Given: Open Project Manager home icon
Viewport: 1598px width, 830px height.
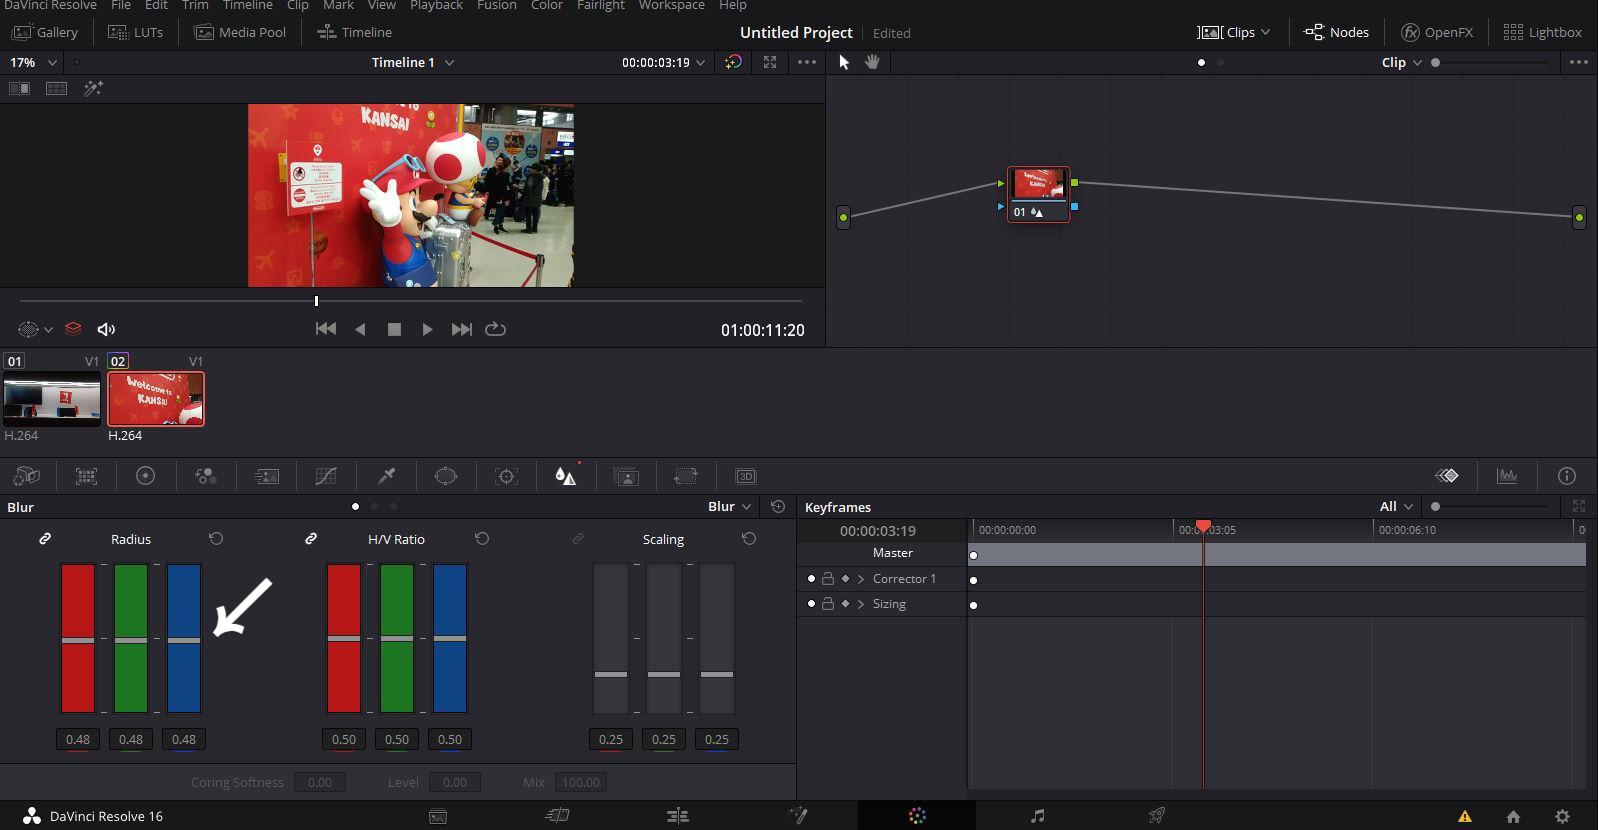Looking at the screenshot, I should pyautogui.click(x=1513, y=816).
